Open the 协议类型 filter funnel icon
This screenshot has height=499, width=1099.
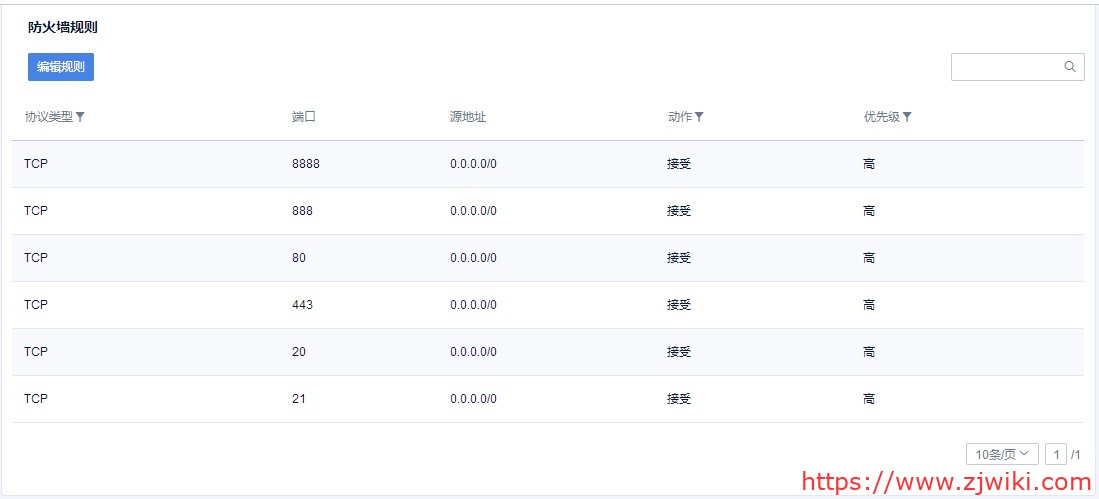point(80,117)
